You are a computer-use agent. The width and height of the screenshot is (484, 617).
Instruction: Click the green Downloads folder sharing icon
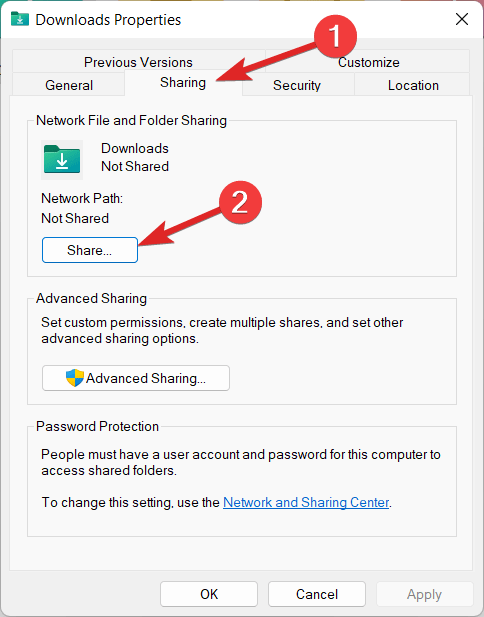tap(62, 159)
